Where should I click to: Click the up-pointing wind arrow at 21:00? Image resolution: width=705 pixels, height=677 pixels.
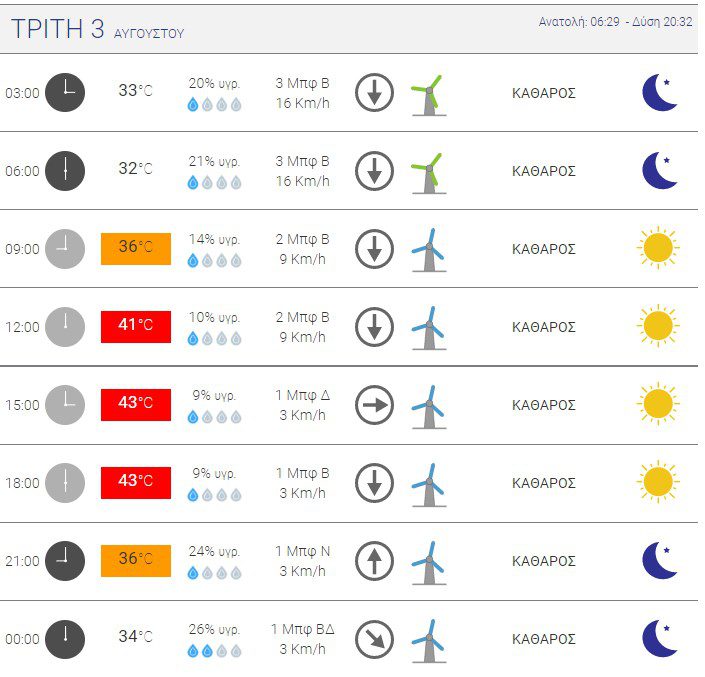tap(374, 561)
